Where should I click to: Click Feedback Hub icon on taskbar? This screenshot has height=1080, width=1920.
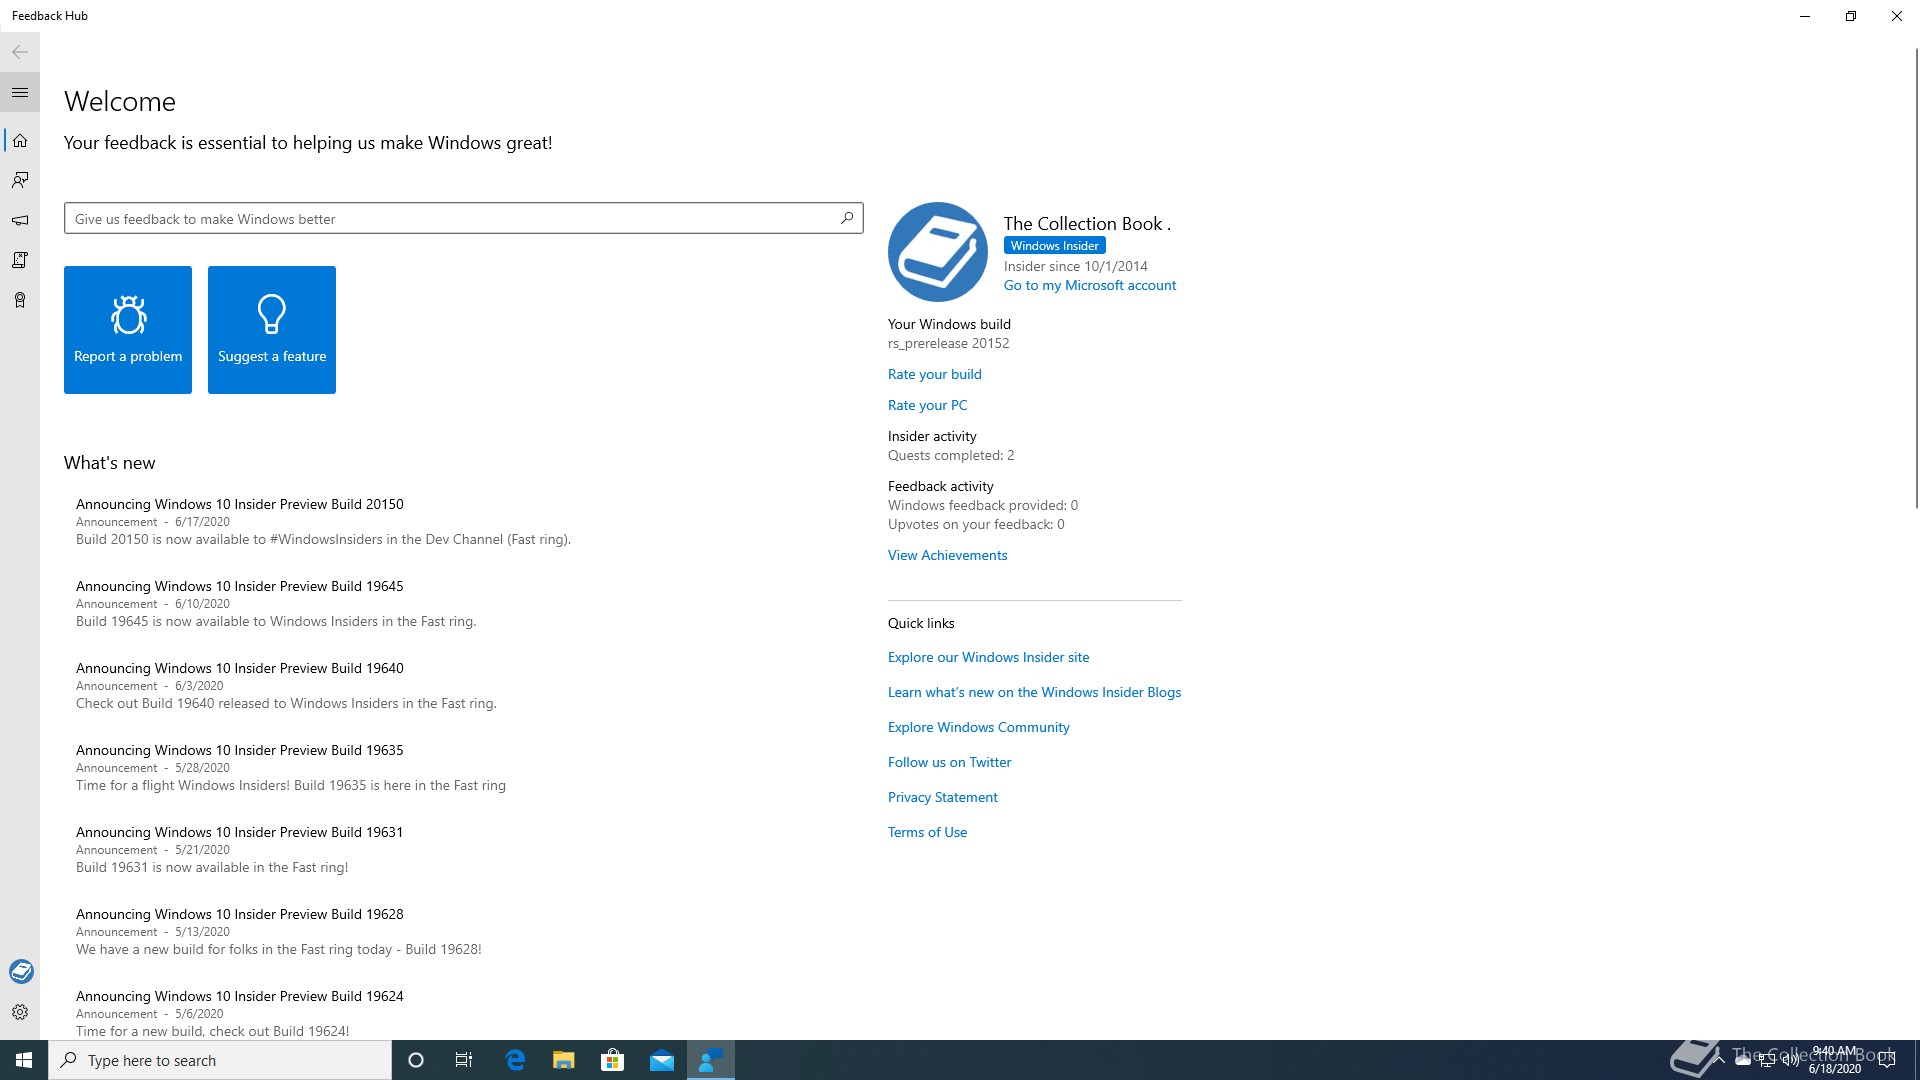(711, 1060)
